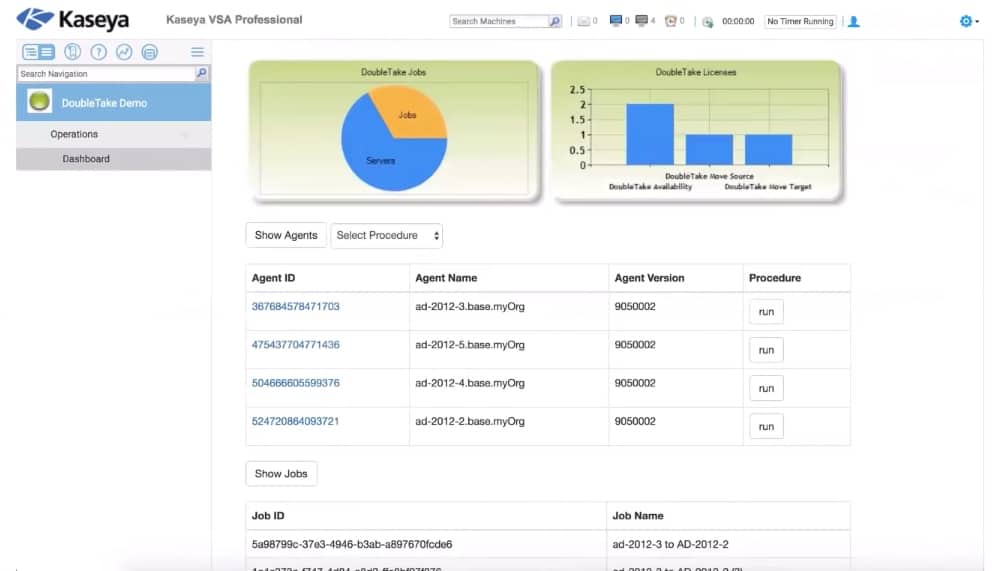Image resolution: width=992 pixels, height=571 pixels.
Task: Click the navigation mode toggle icon in sidebar
Action: [39, 52]
